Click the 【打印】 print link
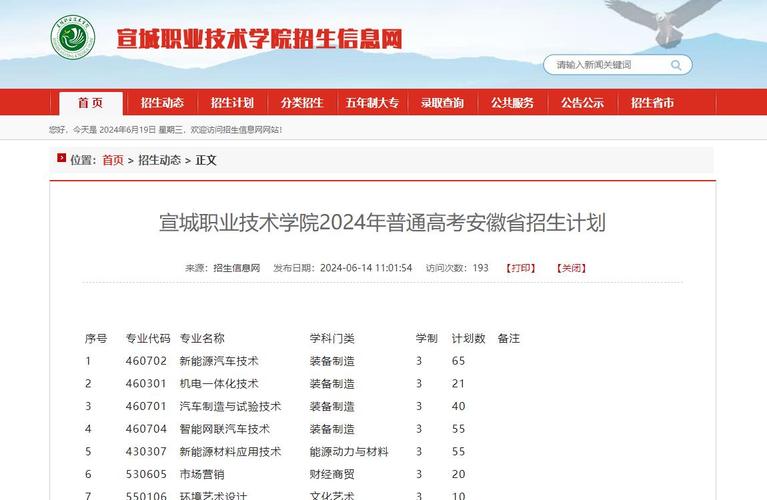767x500 pixels. (x=520, y=268)
